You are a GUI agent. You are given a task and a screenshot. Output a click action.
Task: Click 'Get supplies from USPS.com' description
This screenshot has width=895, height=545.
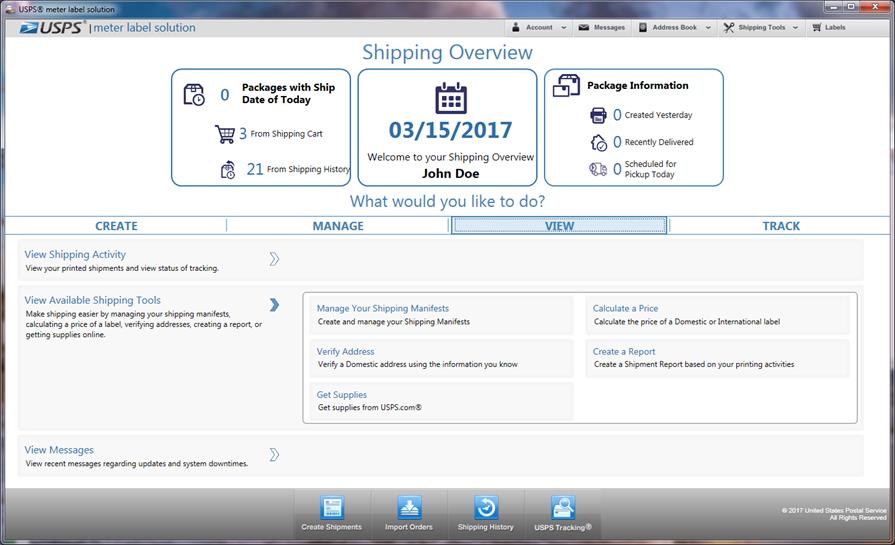(x=370, y=407)
